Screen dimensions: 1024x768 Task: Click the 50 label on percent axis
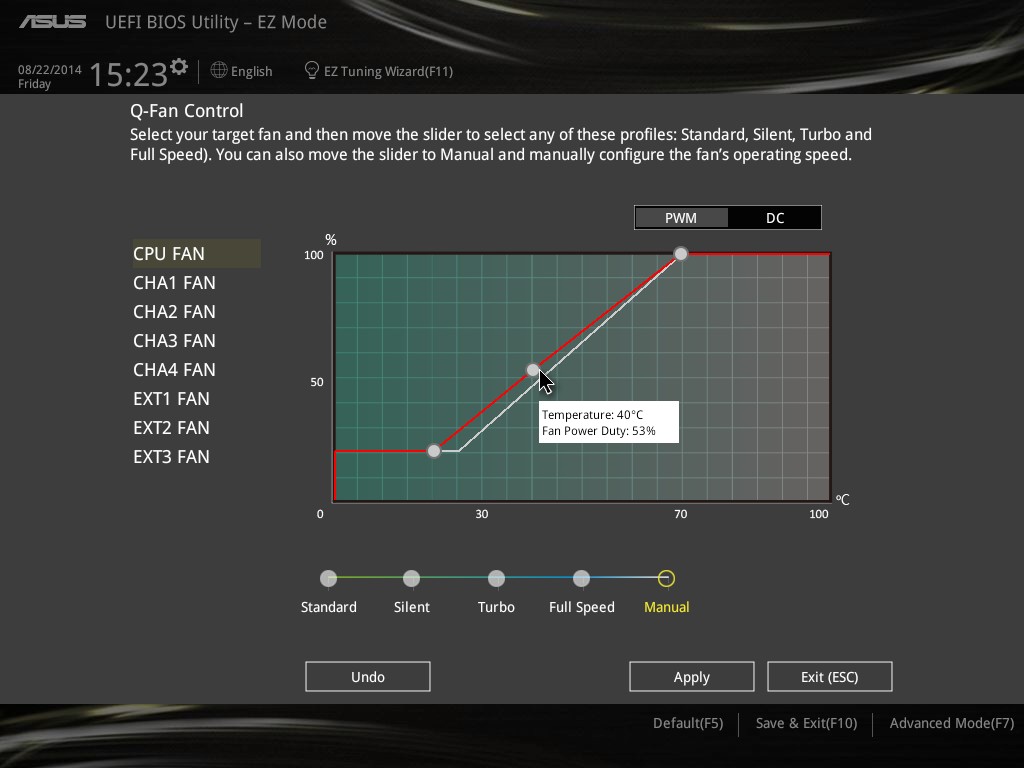317,381
